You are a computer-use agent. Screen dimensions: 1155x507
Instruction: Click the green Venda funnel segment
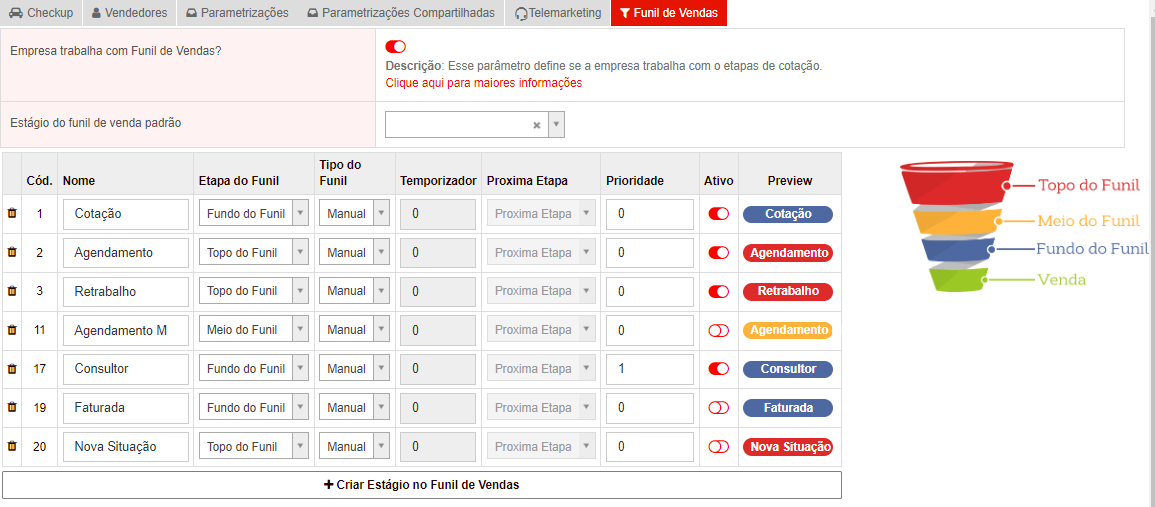[958, 279]
